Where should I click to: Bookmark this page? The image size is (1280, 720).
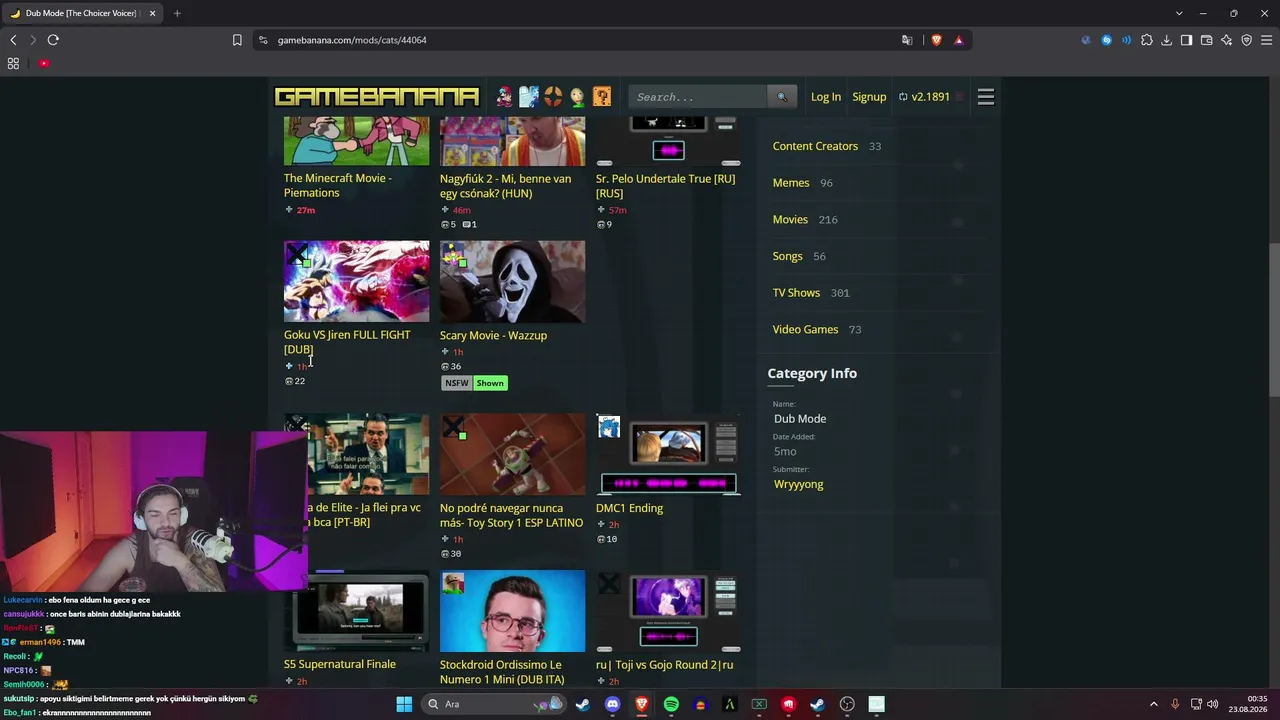click(237, 40)
